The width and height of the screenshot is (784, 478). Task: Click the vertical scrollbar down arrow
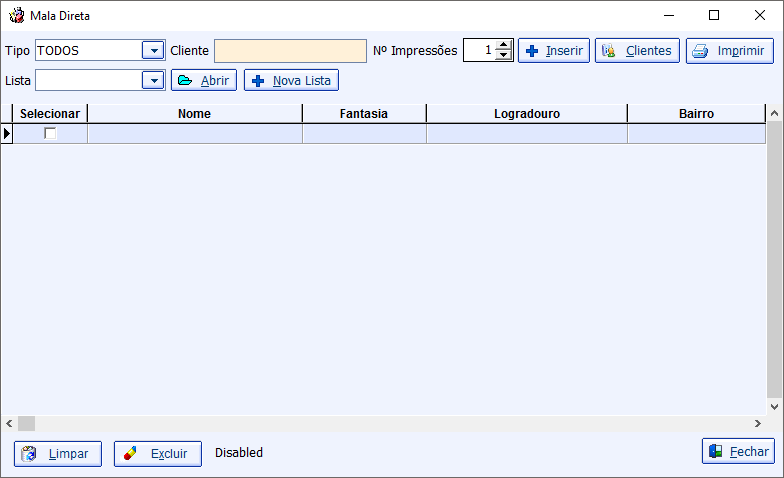click(x=774, y=406)
